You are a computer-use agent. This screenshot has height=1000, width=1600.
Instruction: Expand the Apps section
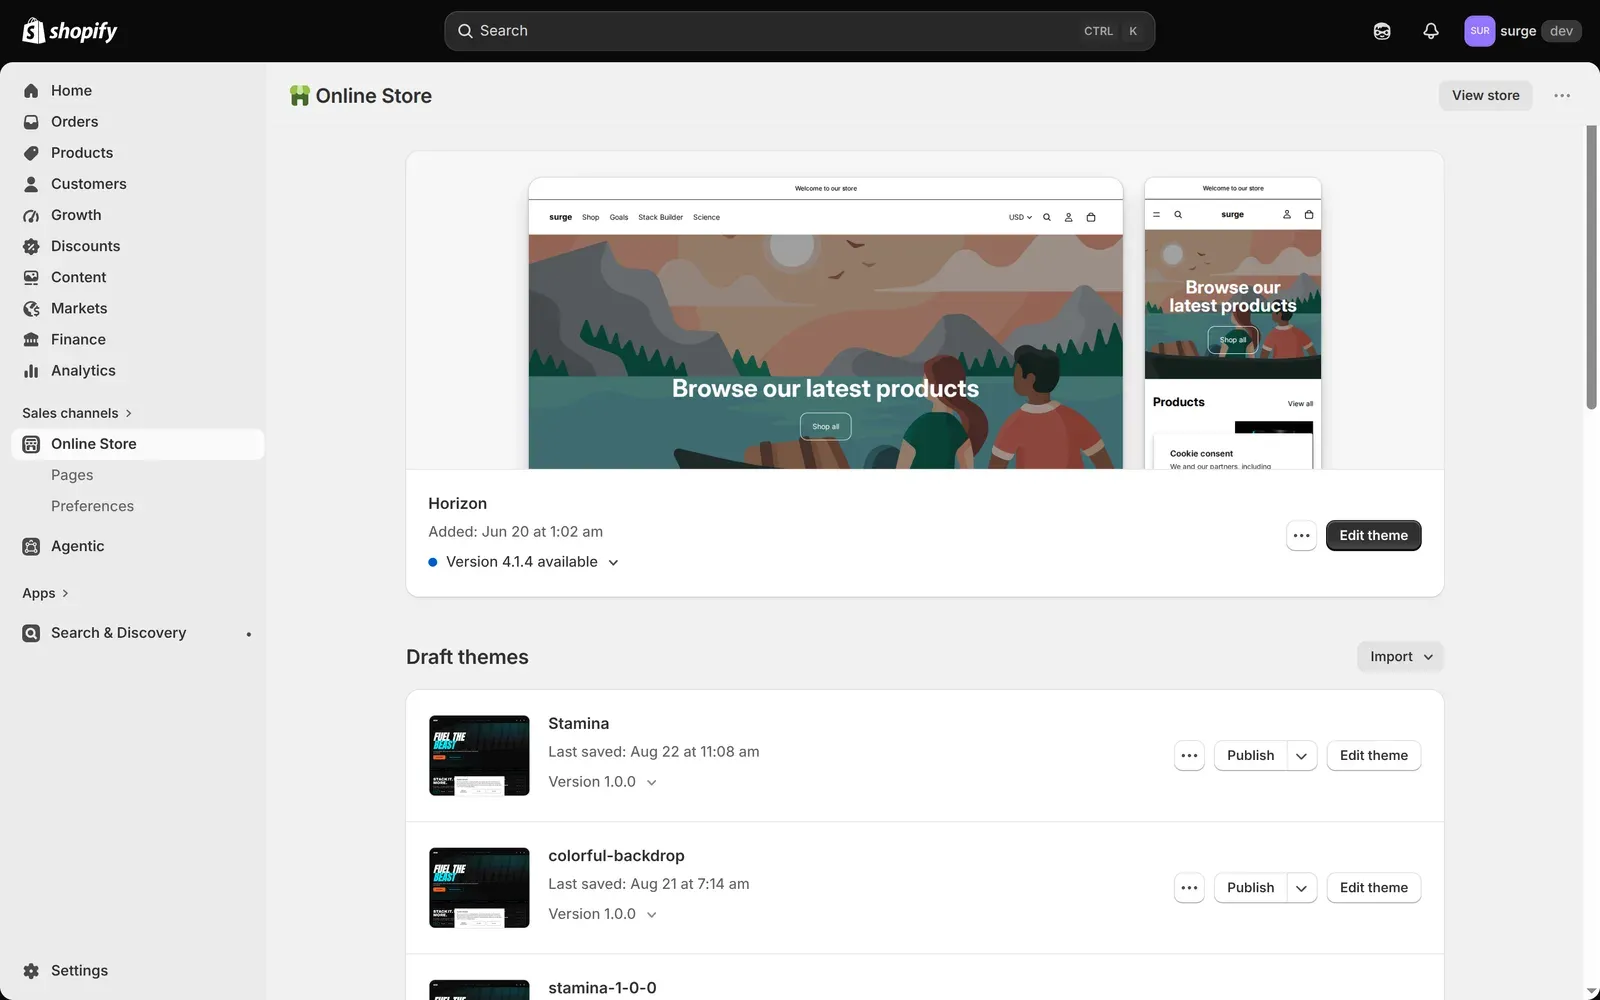[x=45, y=593]
